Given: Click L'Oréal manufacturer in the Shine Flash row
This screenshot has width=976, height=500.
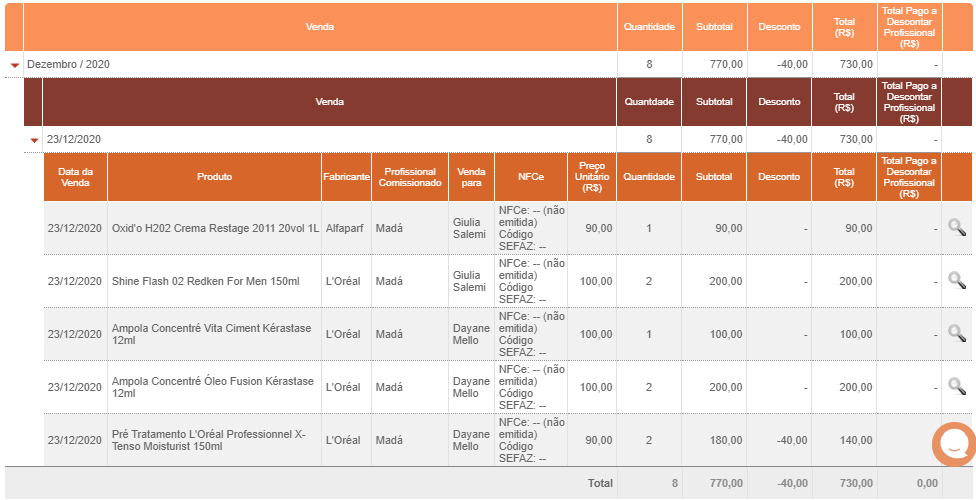Looking at the screenshot, I should click(343, 281).
